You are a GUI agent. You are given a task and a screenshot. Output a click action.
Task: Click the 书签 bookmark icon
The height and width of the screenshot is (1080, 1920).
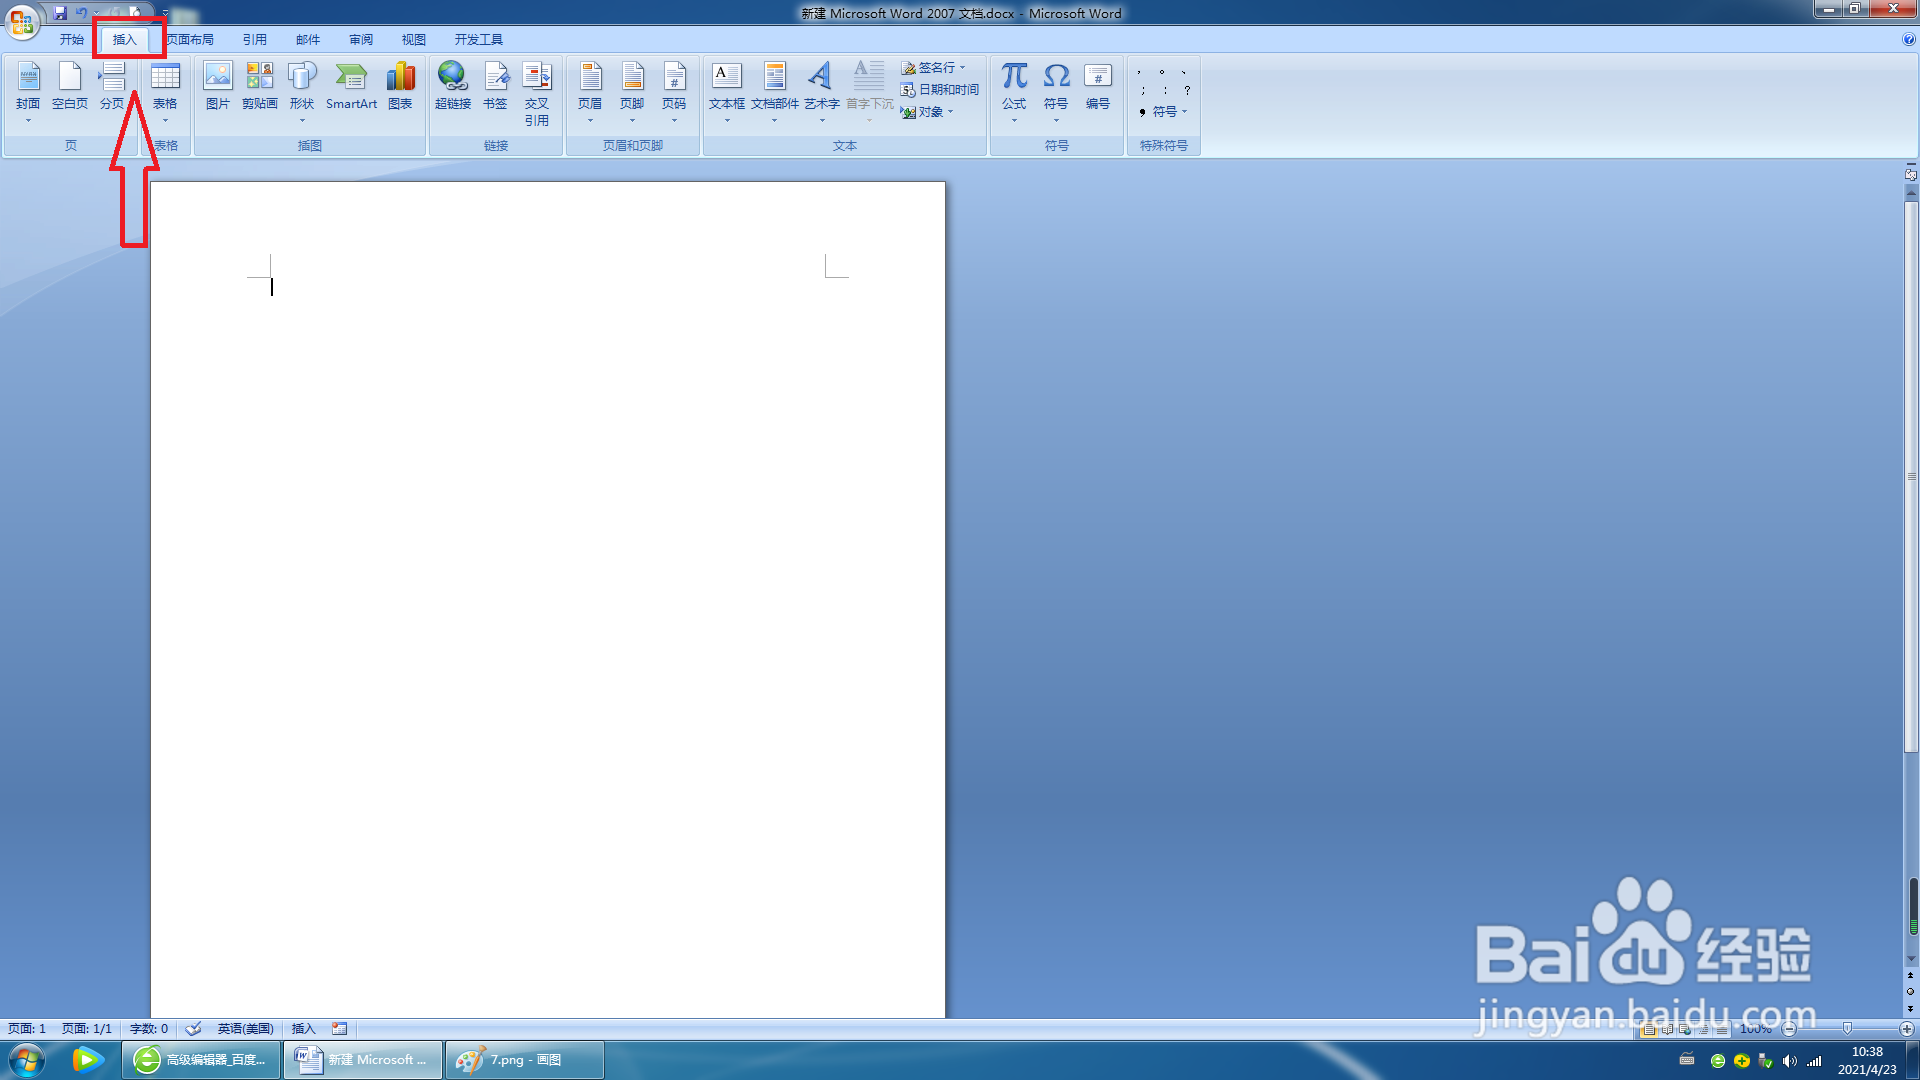pos(495,85)
